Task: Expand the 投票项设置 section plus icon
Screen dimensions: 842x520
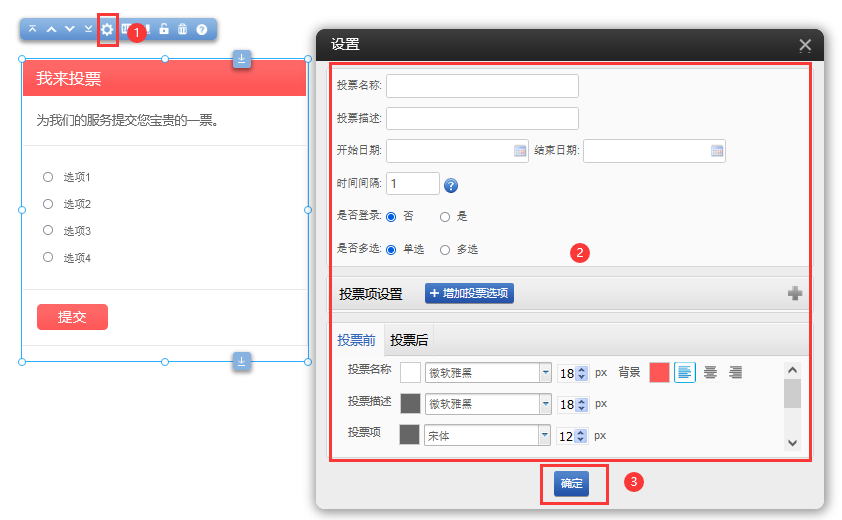Action: 795,293
